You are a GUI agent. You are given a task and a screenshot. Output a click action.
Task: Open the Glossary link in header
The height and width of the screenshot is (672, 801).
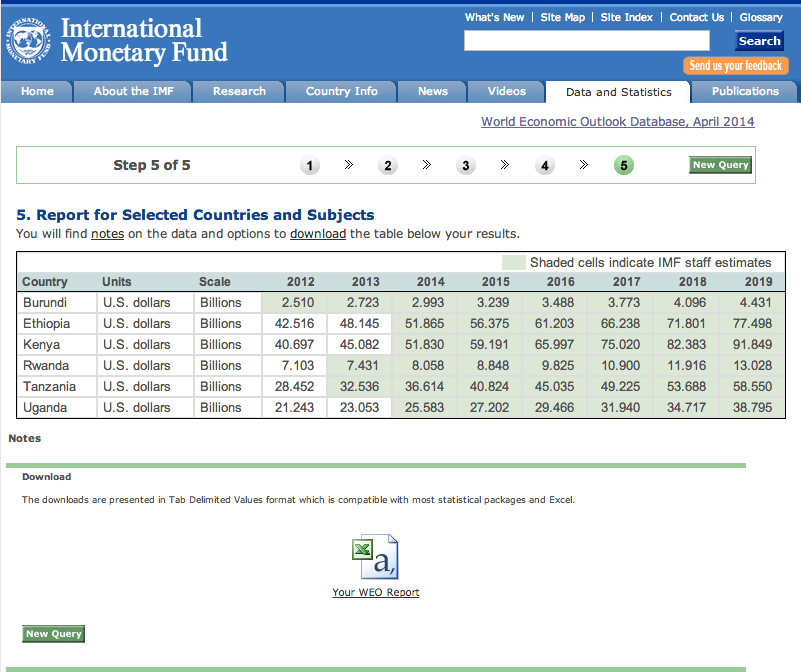[761, 17]
